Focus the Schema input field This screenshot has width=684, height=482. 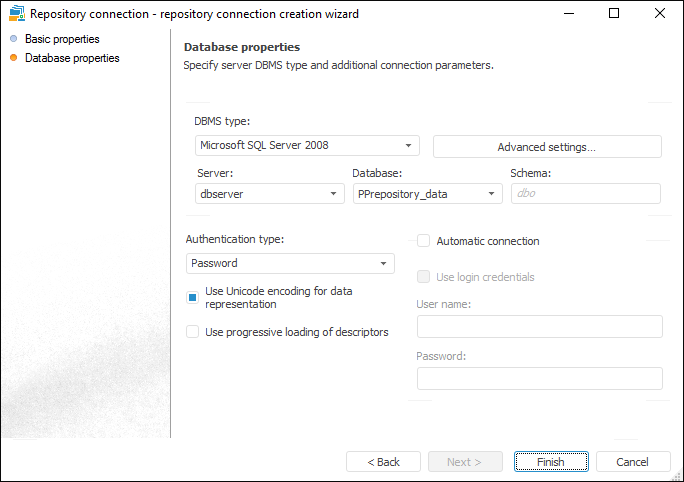pyautogui.click(x=585, y=194)
